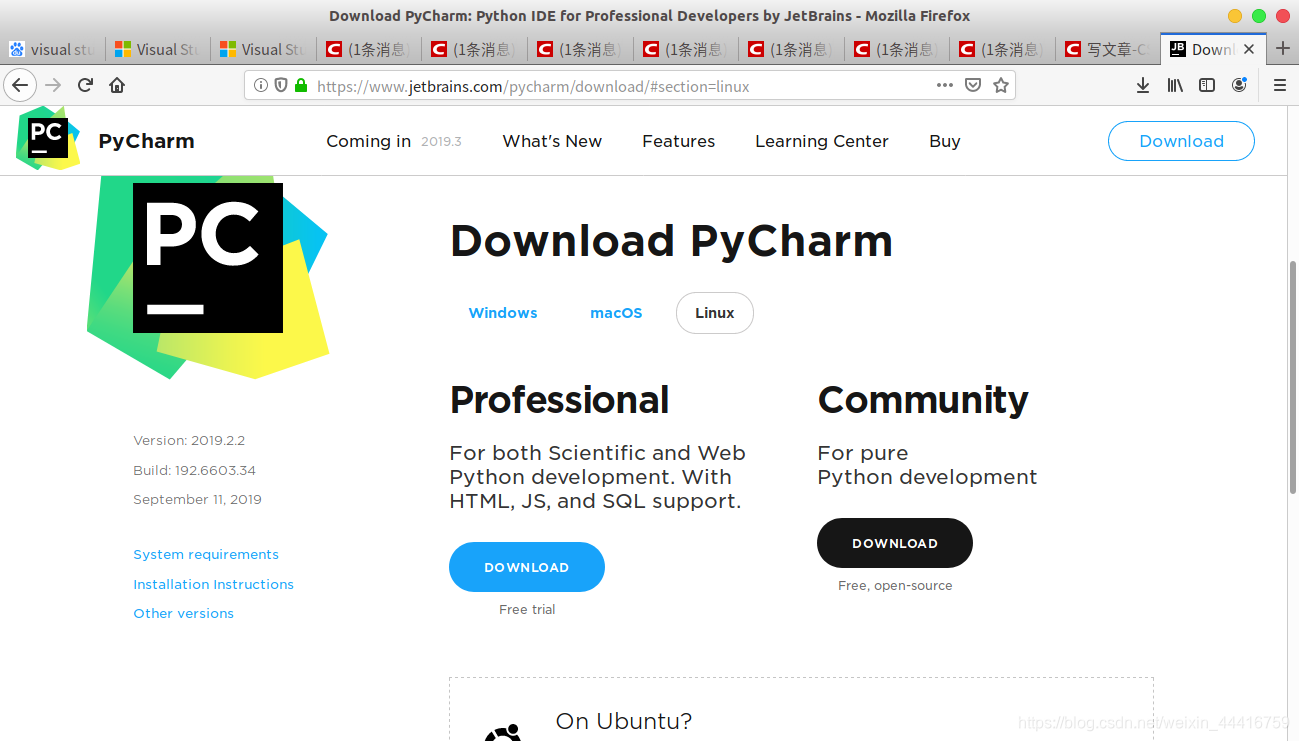Open the page actions three-dot menu

(945, 85)
